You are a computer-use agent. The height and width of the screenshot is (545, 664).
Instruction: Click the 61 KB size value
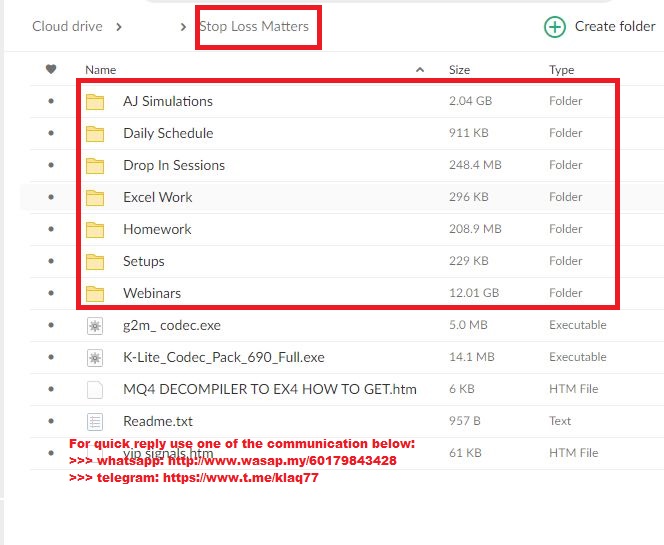point(465,453)
